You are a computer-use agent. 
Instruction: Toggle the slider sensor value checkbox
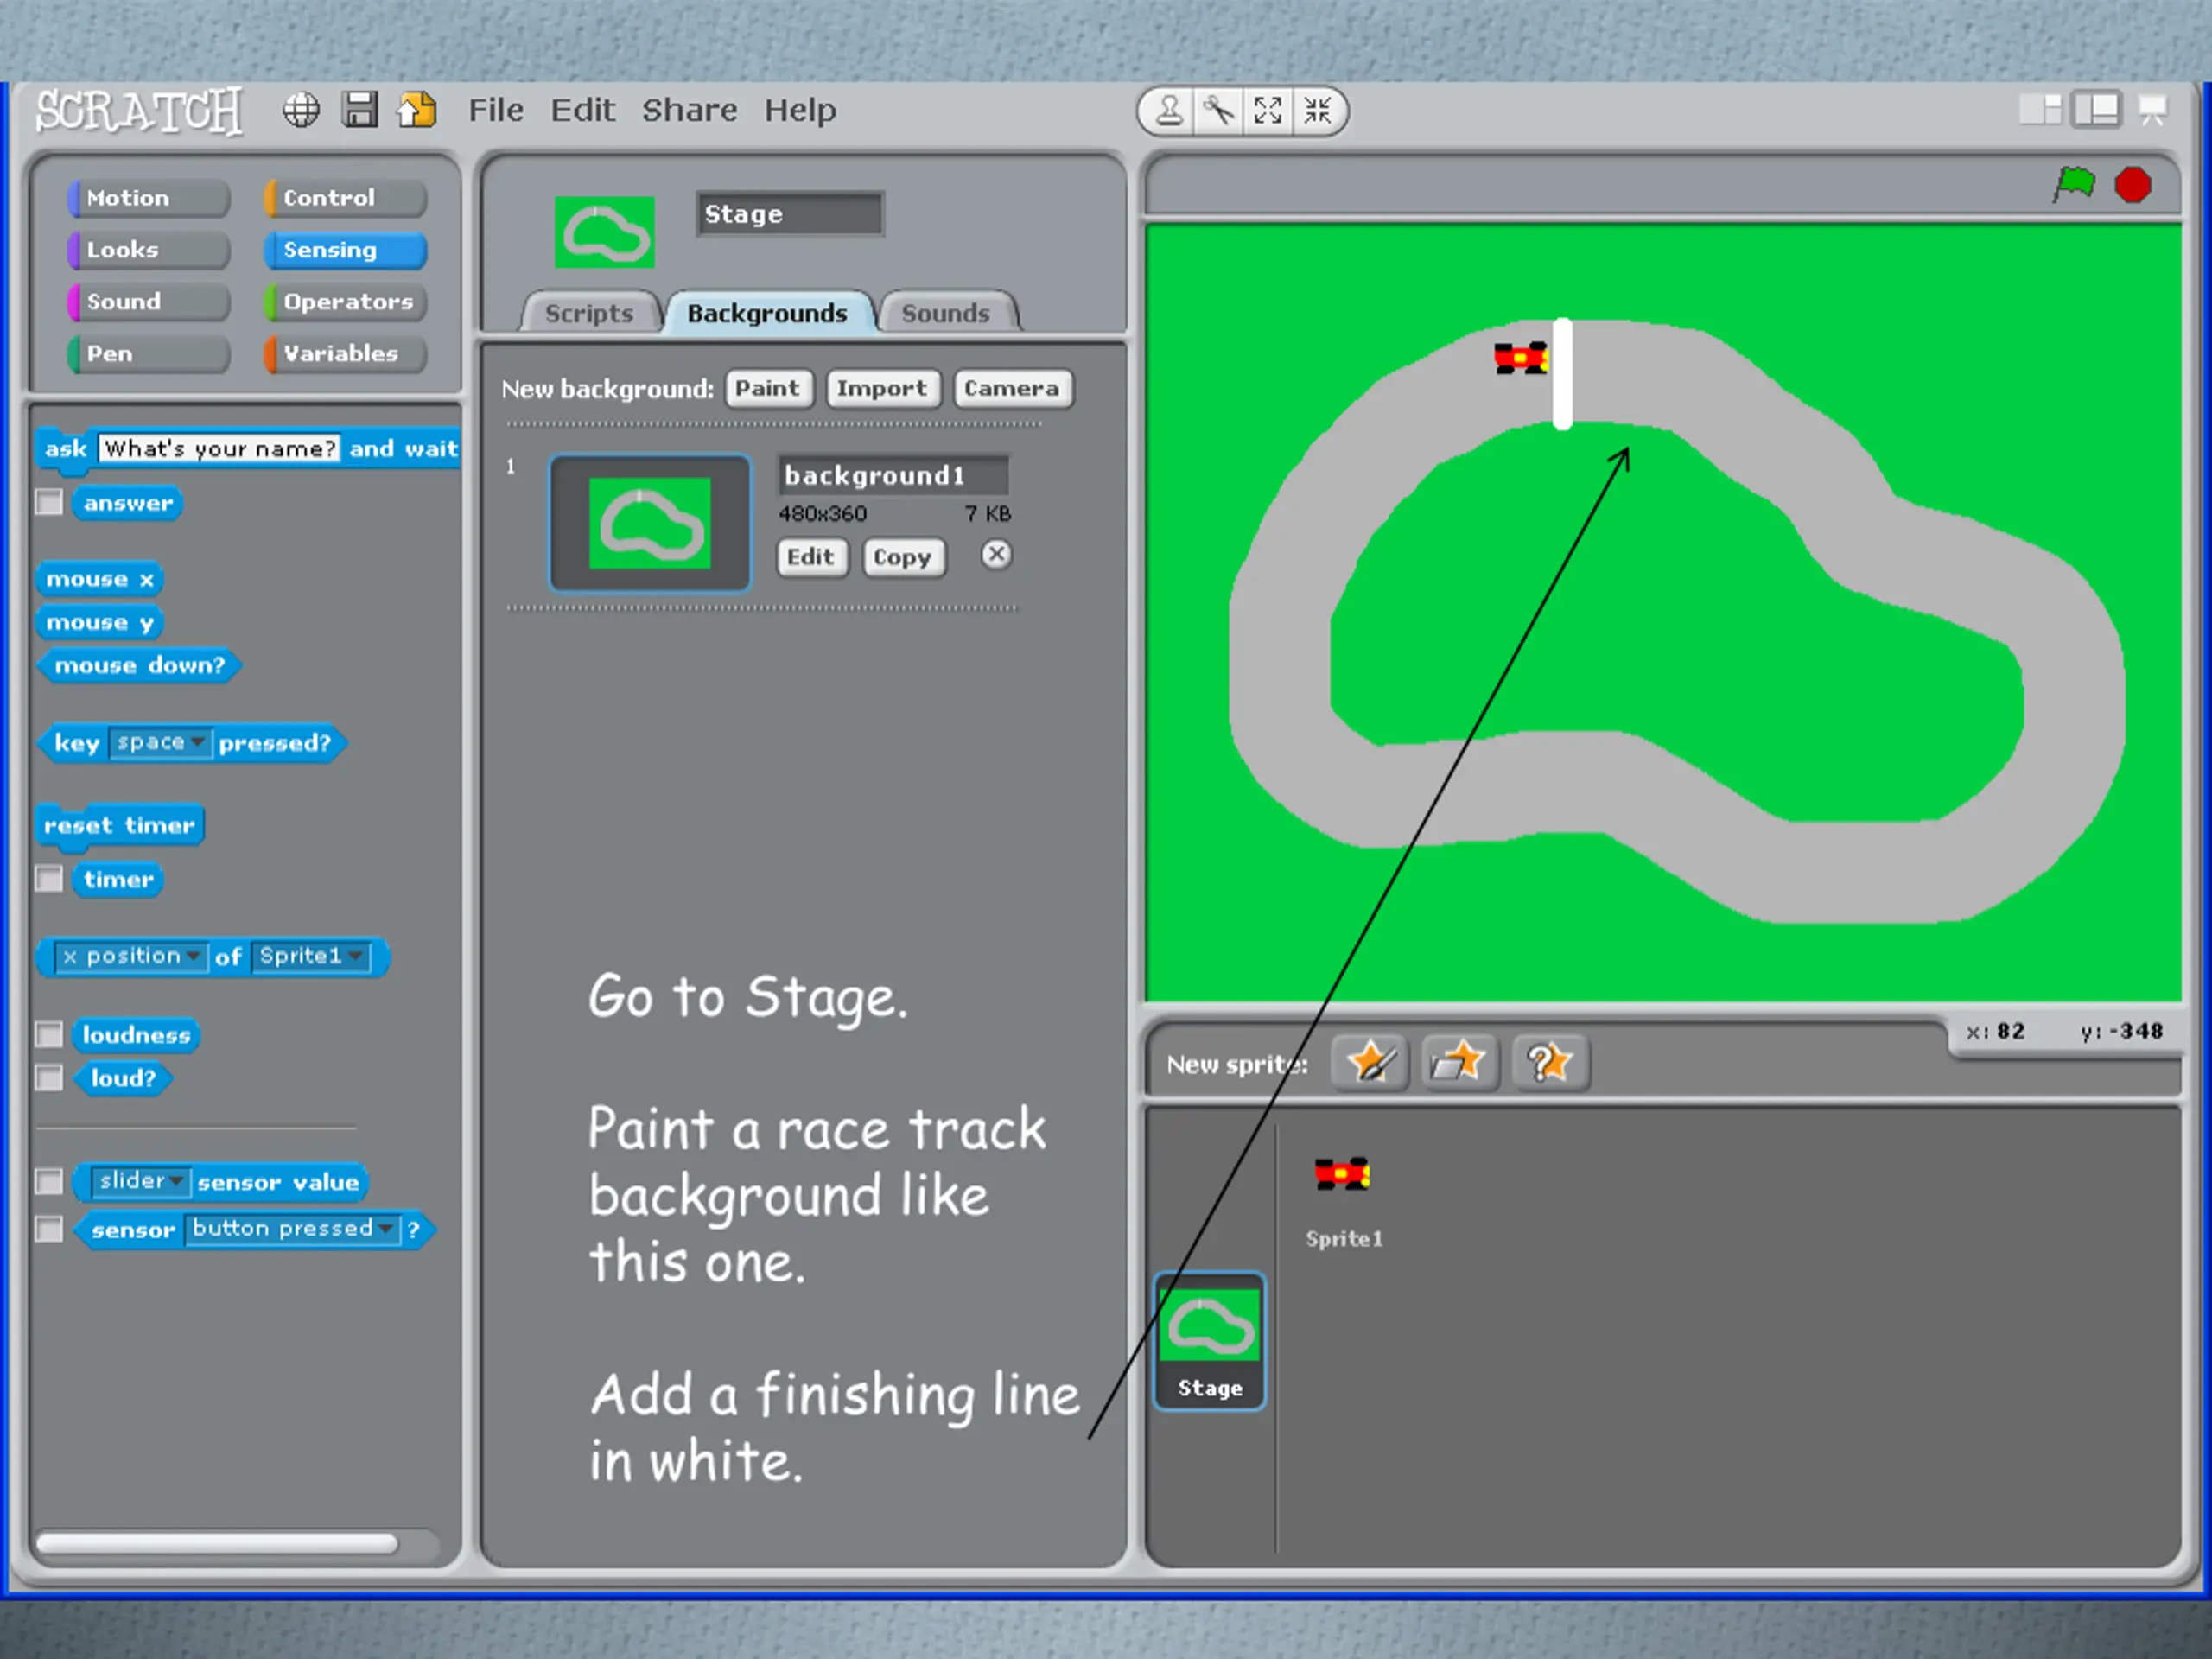tap(49, 1181)
